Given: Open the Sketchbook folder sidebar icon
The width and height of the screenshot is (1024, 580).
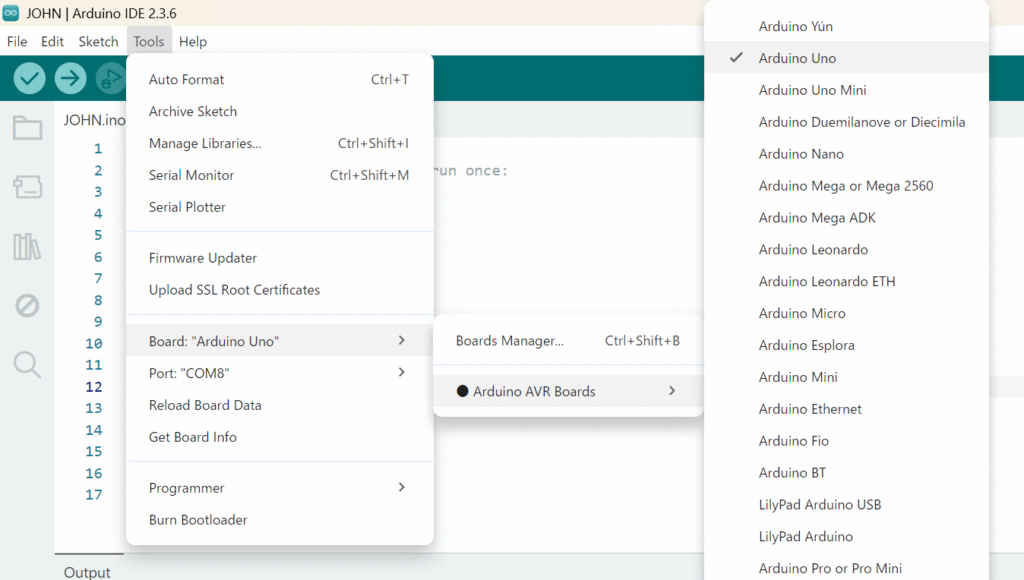Looking at the screenshot, I should [27, 127].
